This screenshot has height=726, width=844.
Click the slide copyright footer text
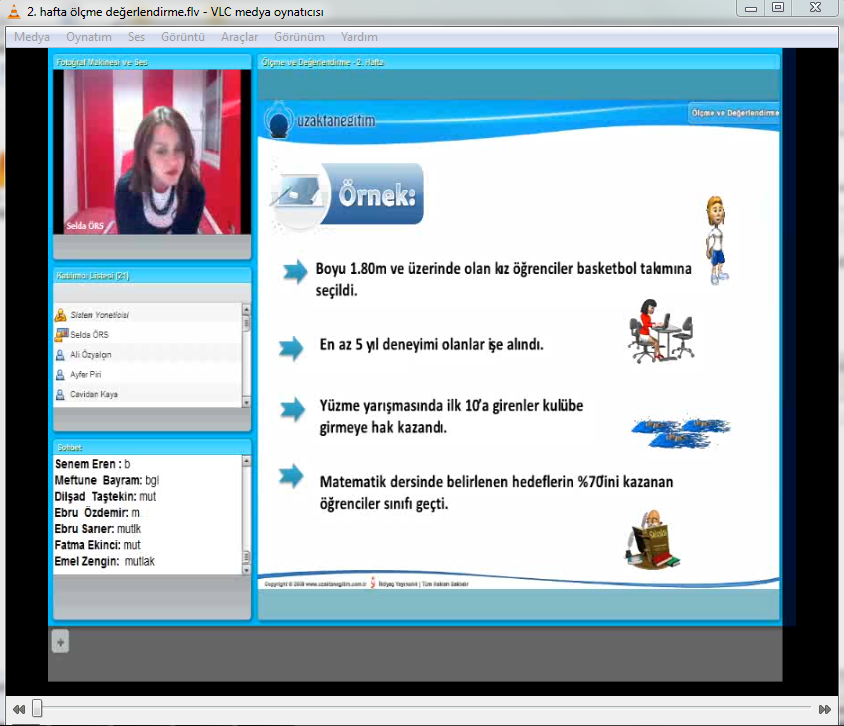point(367,583)
